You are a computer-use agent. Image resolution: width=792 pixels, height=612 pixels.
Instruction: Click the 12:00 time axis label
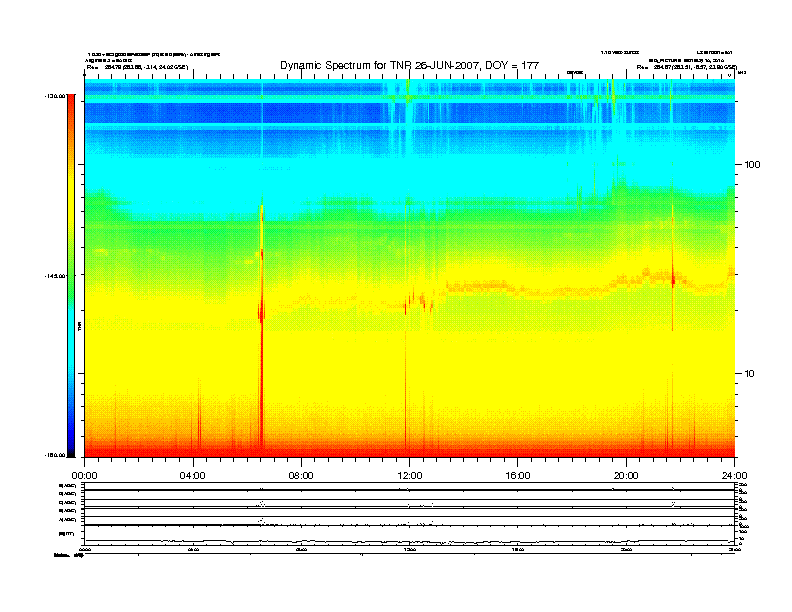pyautogui.click(x=410, y=476)
